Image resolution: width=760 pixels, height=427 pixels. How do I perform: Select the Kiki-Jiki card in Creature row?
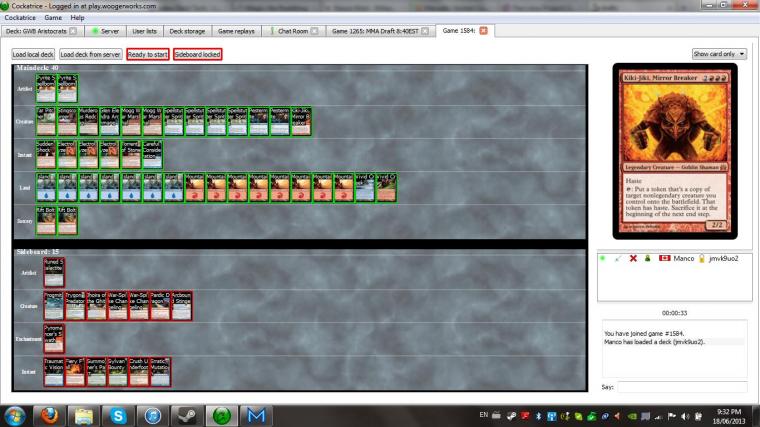[301, 122]
